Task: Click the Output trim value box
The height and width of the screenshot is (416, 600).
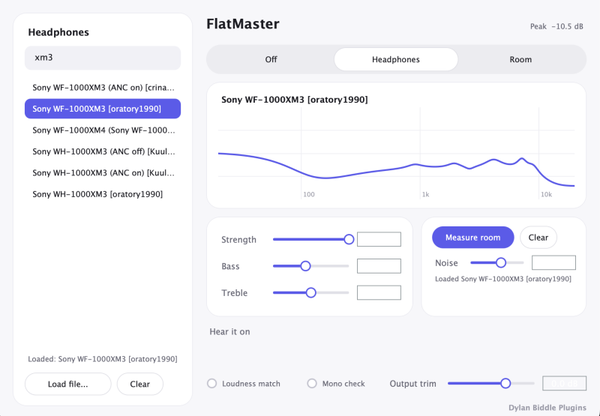Action: click(564, 383)
